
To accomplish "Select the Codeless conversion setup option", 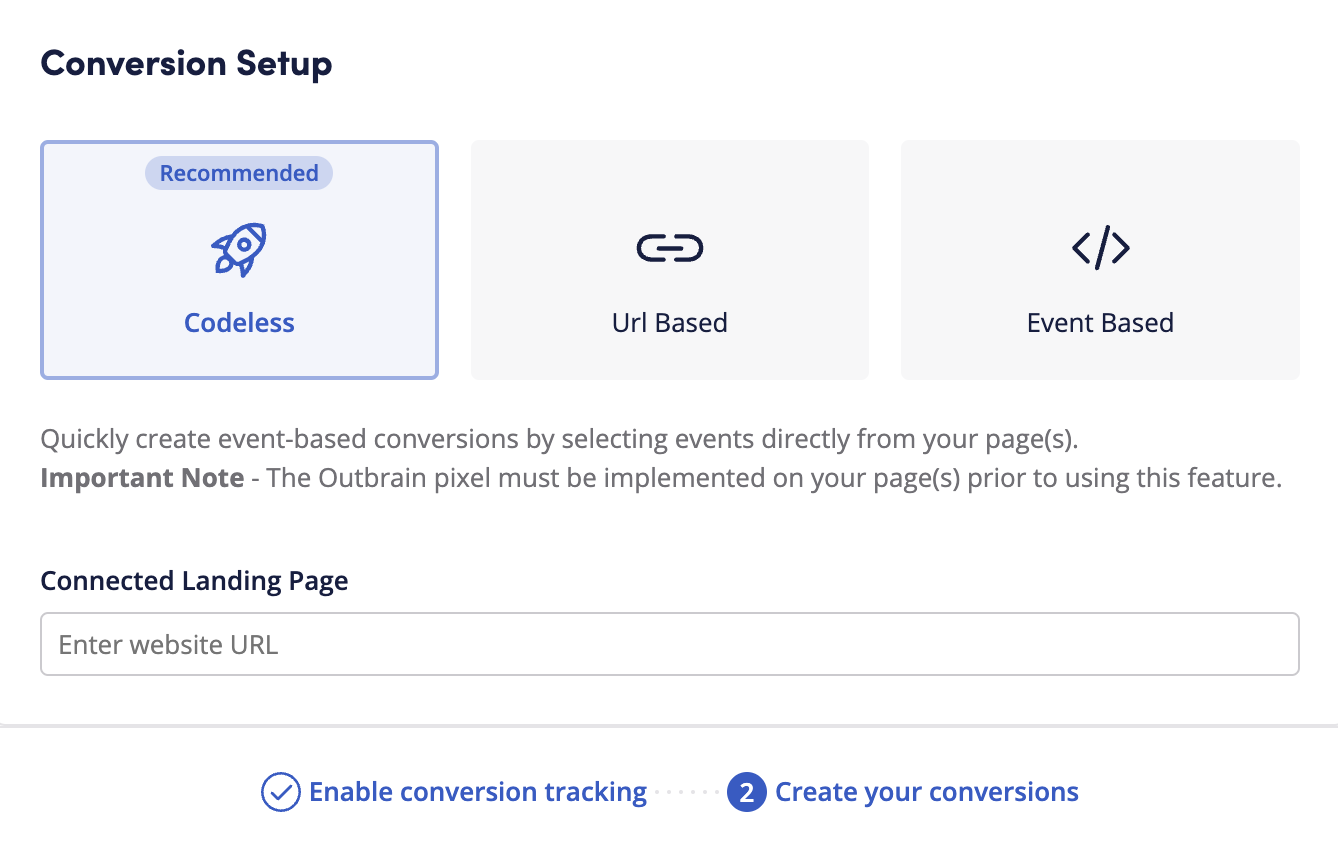I will (239, 260).
